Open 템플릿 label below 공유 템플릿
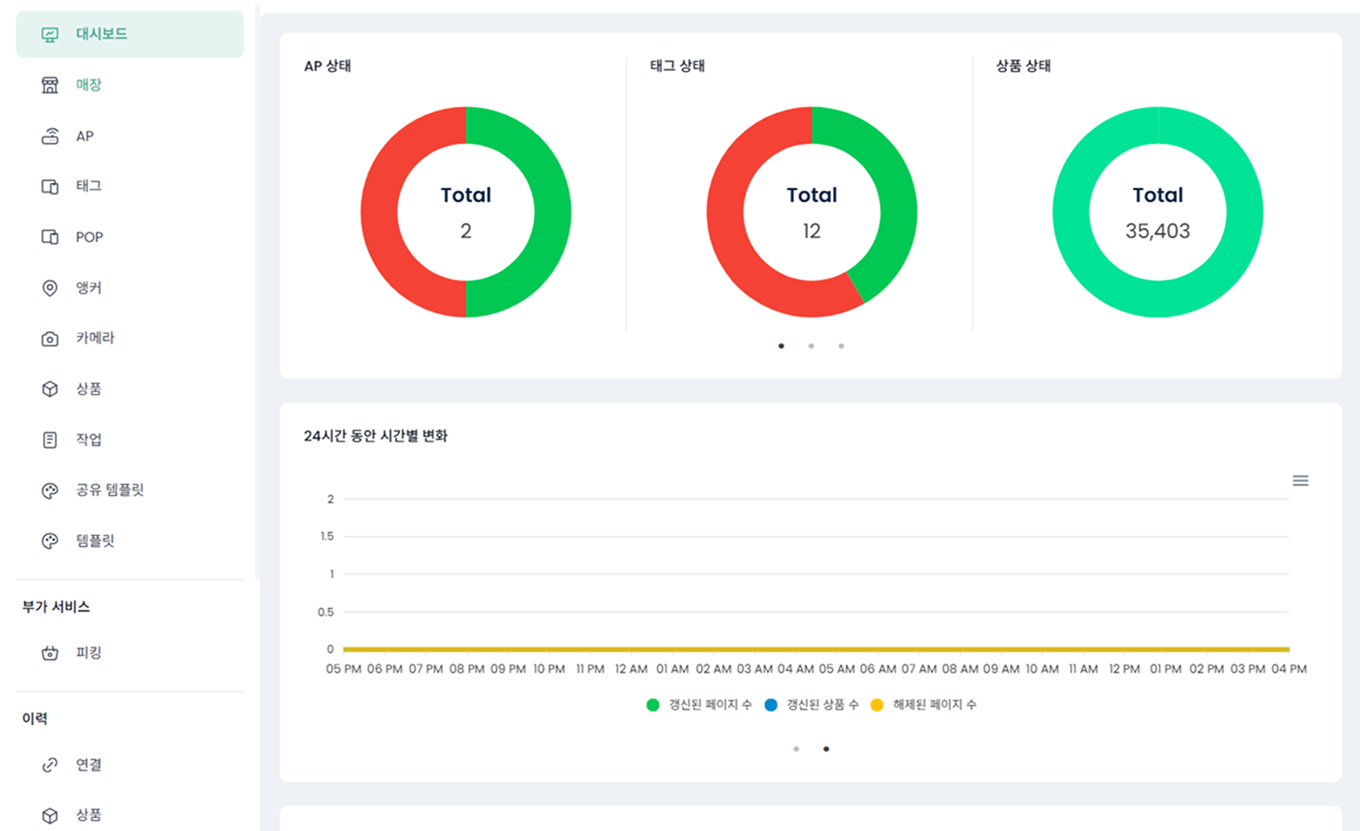The image size is (1360, 831). 95,541
